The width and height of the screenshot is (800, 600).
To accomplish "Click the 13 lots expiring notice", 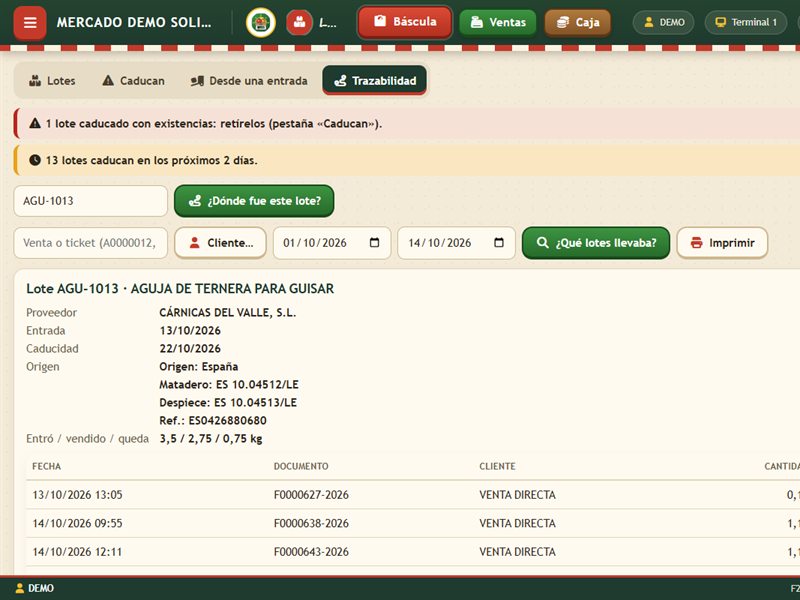I will coord(407,160).
